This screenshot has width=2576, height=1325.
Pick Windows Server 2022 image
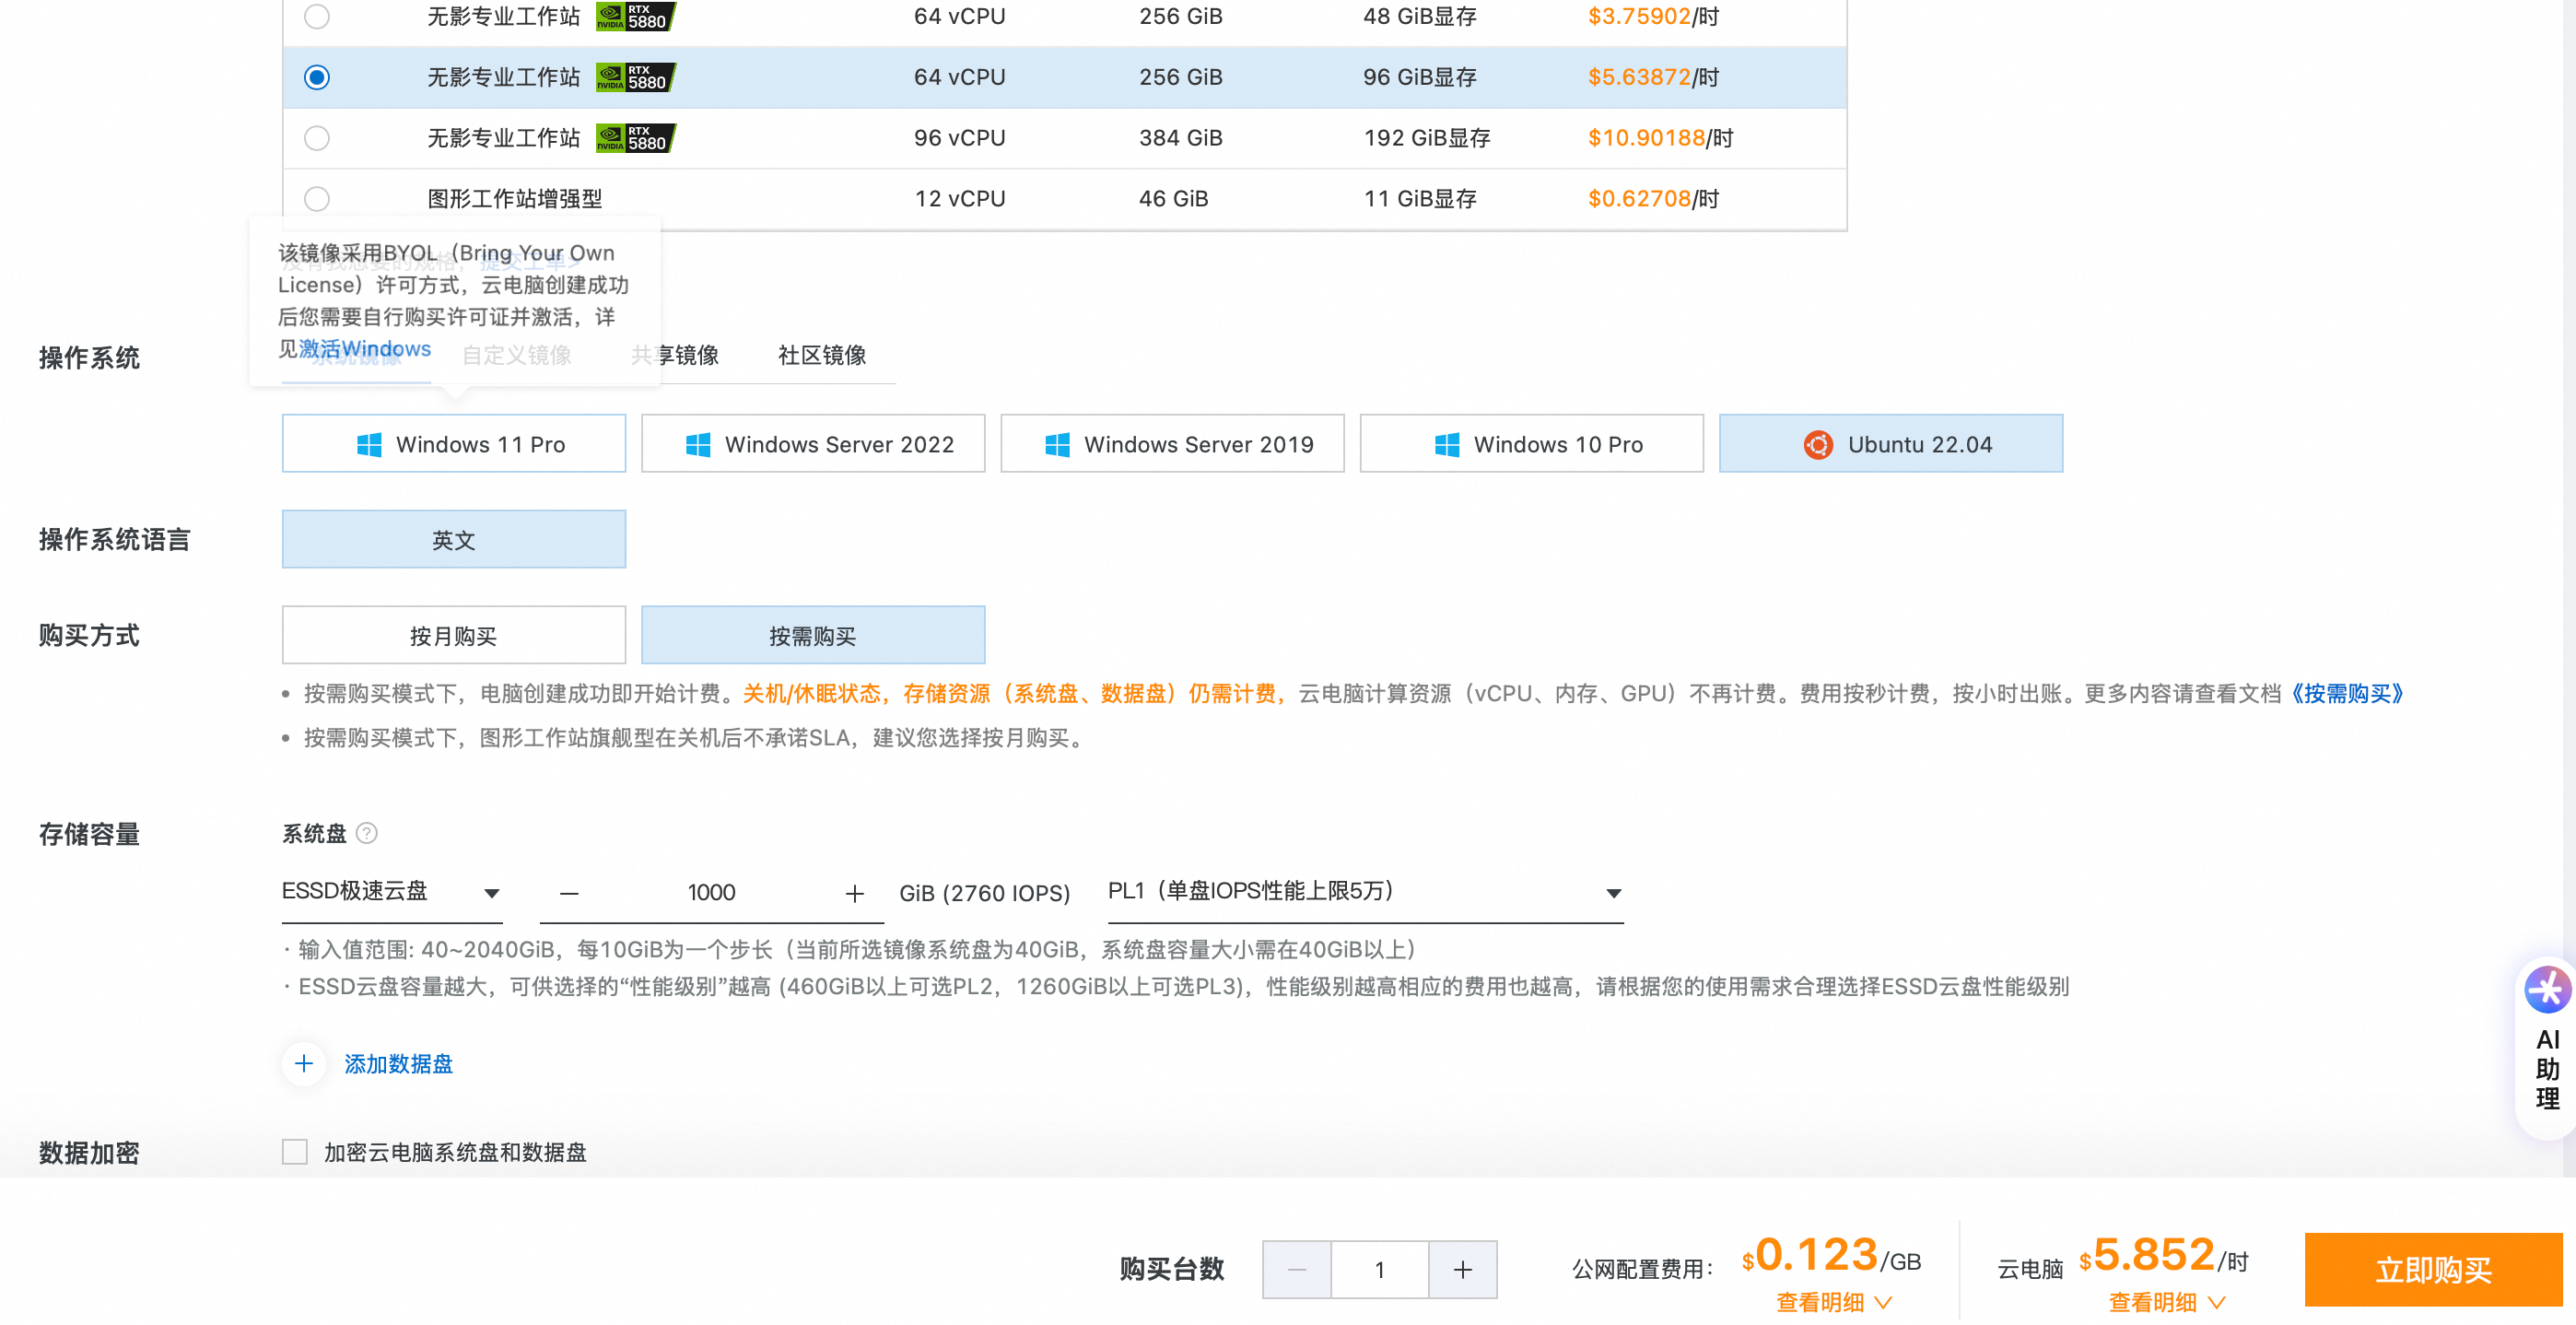point(812,444)
